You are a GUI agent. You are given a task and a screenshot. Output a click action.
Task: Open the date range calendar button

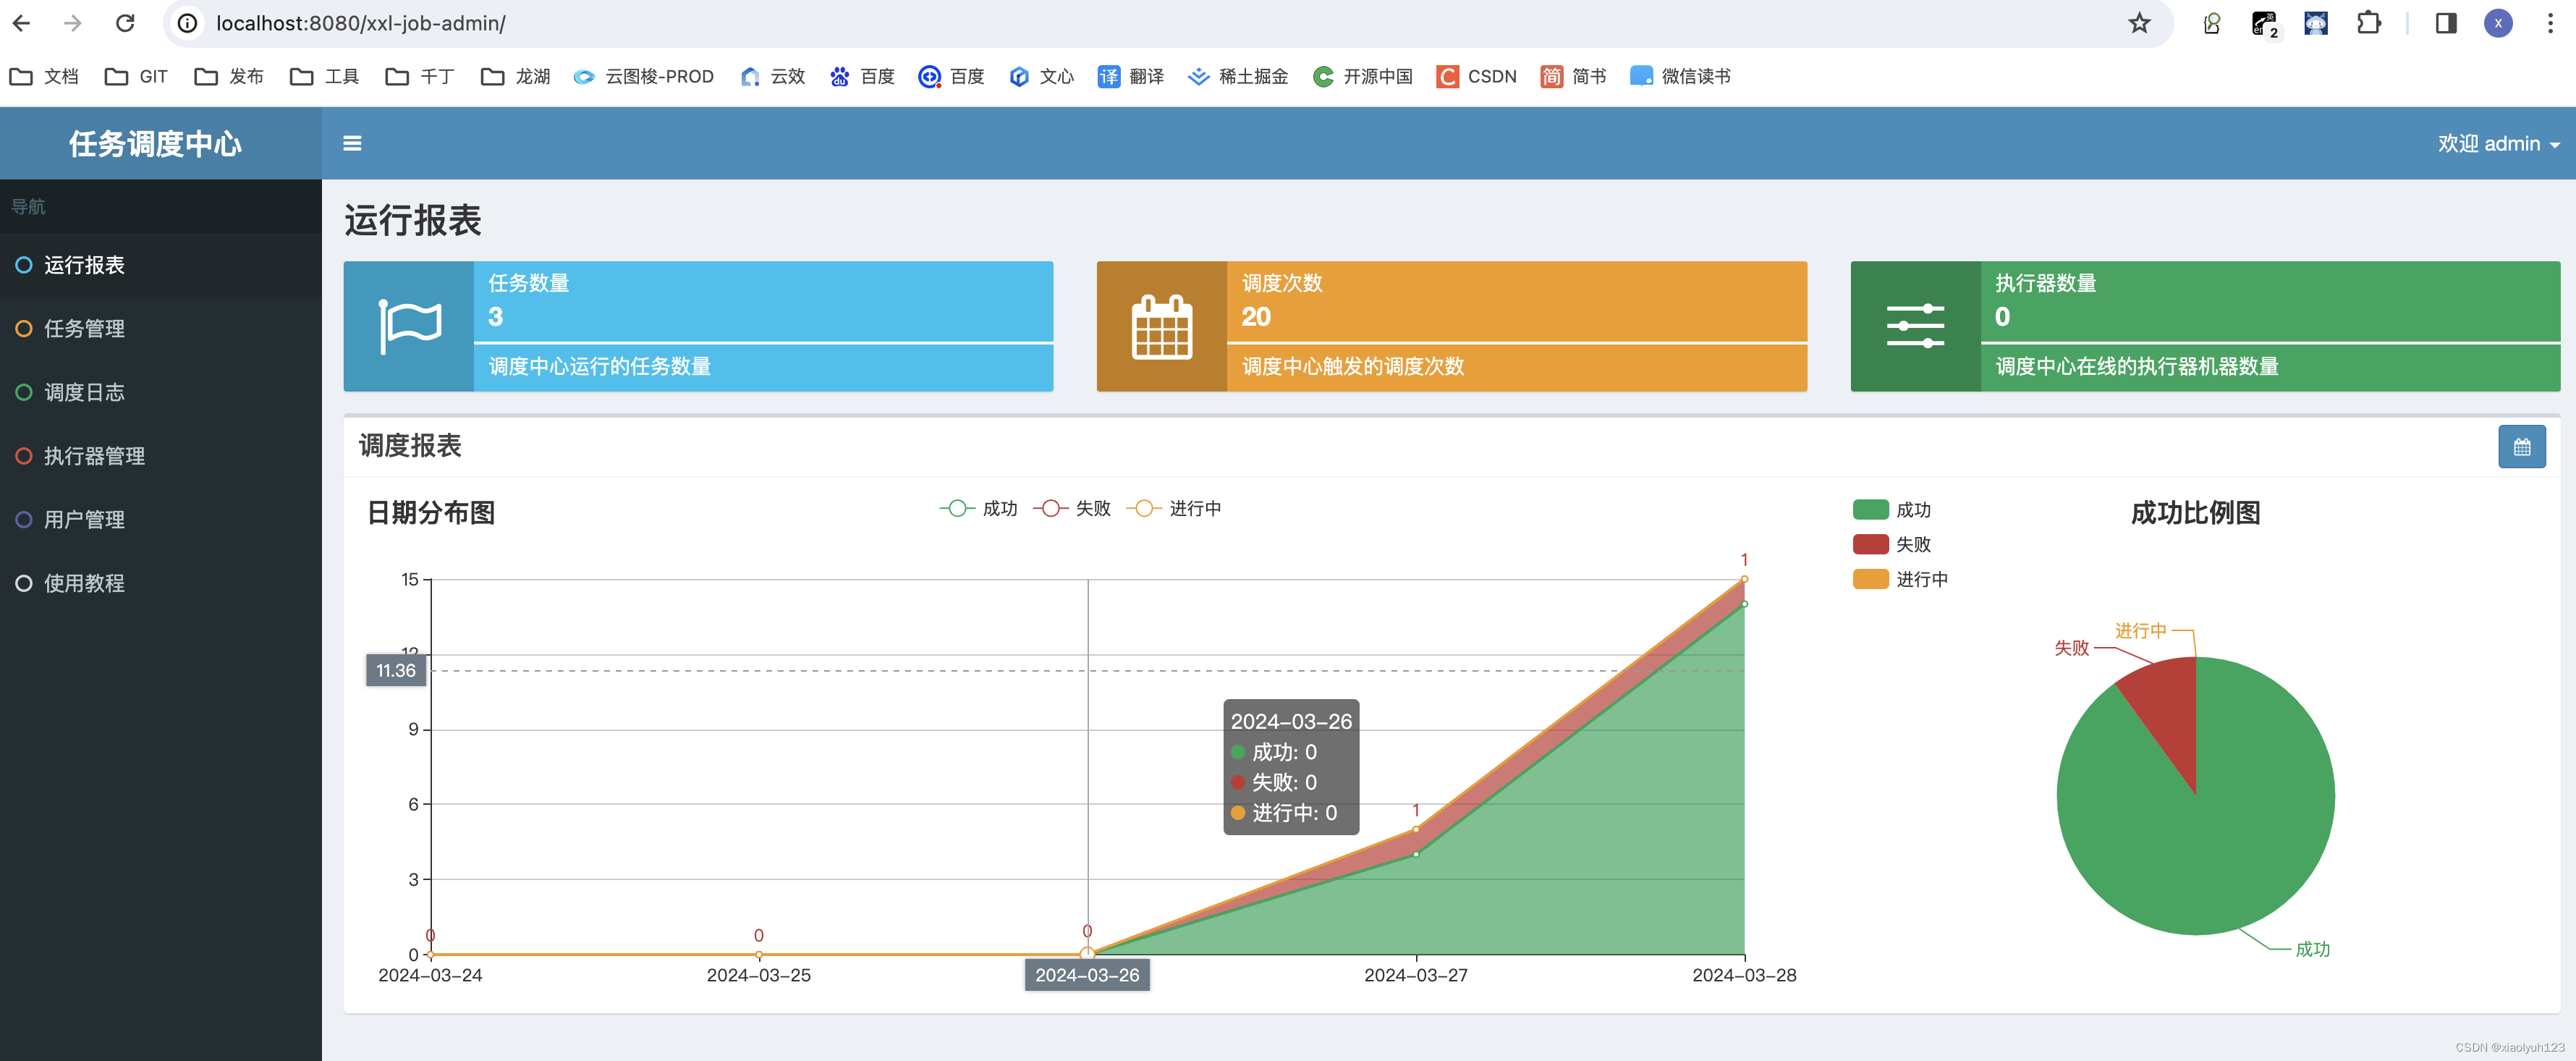(2521, 447)
